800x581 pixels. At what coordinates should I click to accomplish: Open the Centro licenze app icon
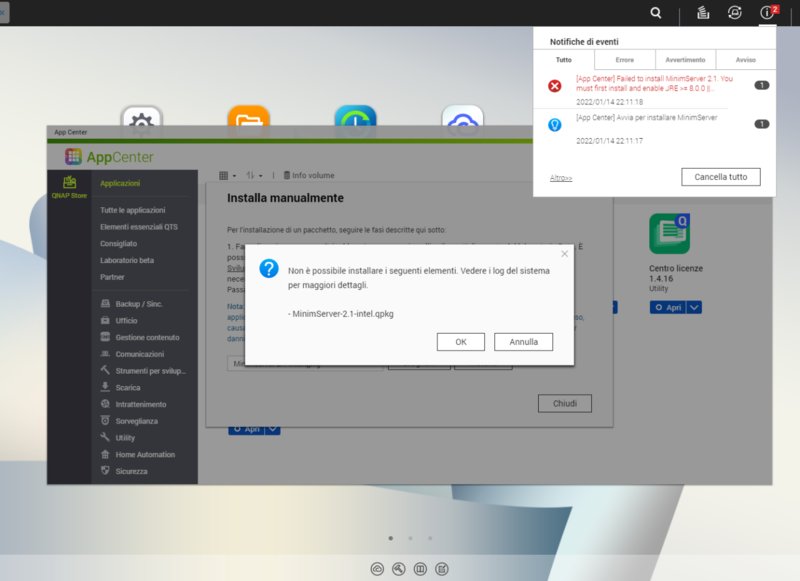pos(669,234)
